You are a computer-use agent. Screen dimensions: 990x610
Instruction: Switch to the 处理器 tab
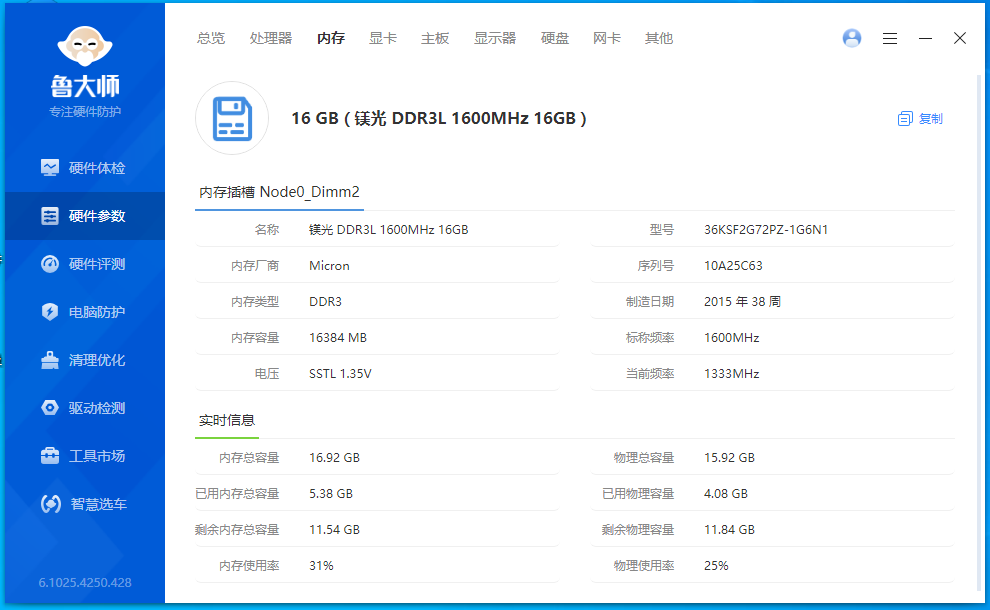pos(271,38)
